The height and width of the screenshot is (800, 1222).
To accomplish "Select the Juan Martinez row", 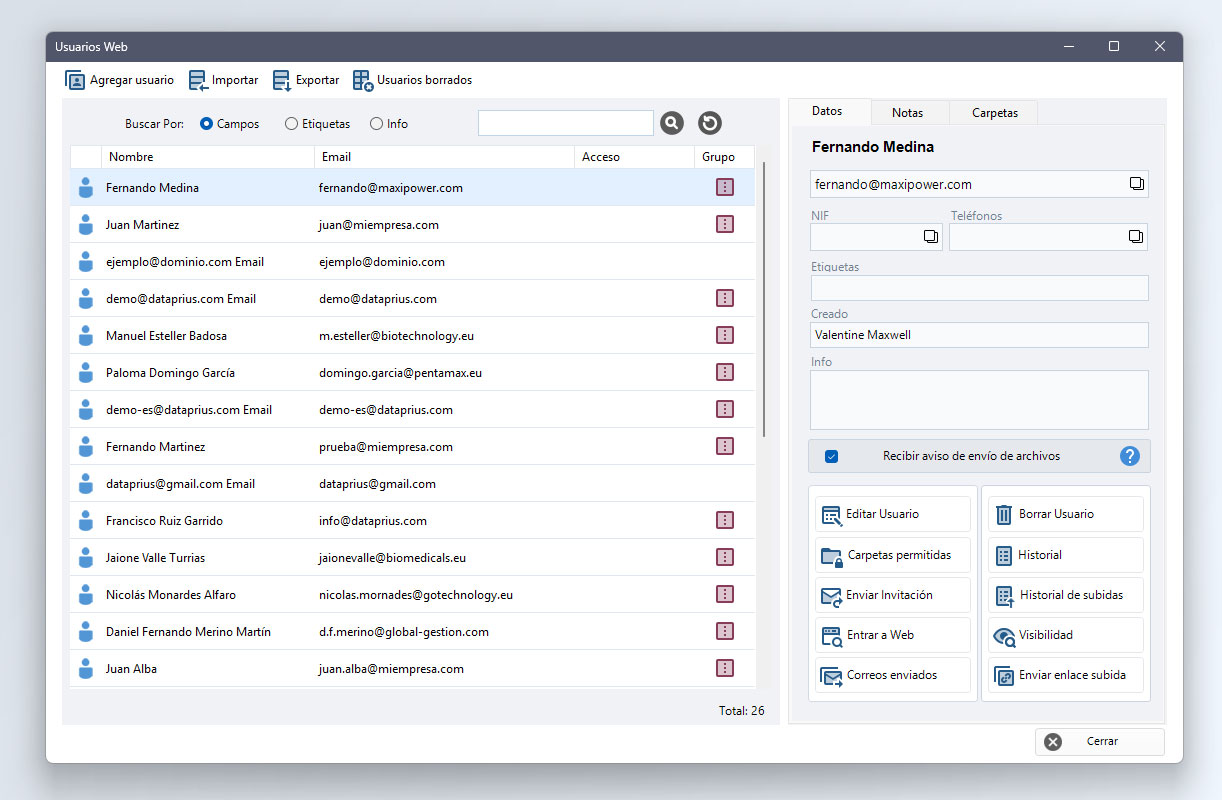I will click(x=412, y=224).
